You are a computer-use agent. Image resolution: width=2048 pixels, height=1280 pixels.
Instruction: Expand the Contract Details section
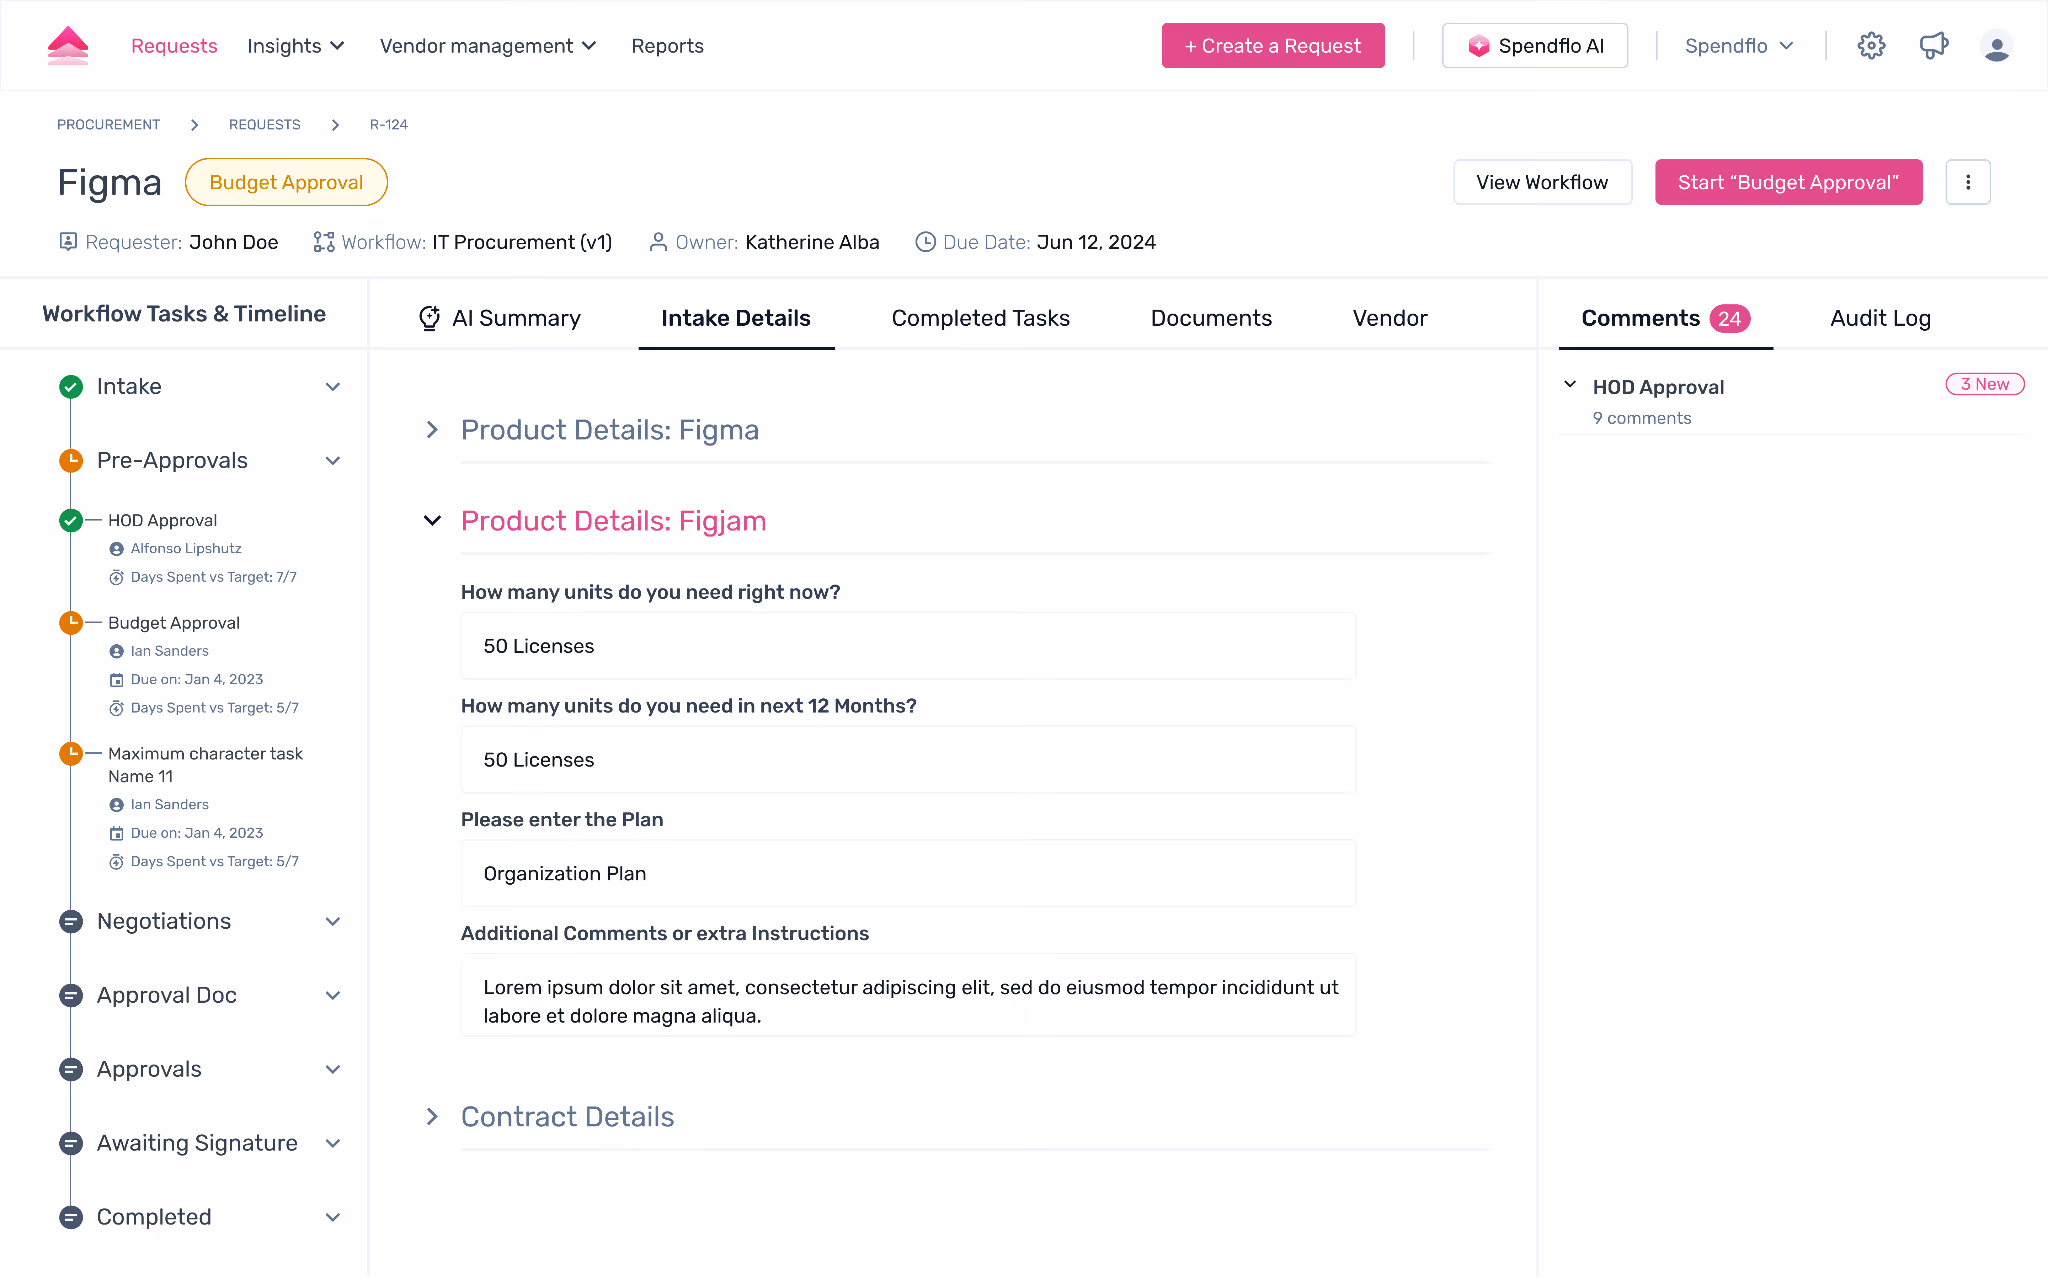click(x=432, y=1117)
